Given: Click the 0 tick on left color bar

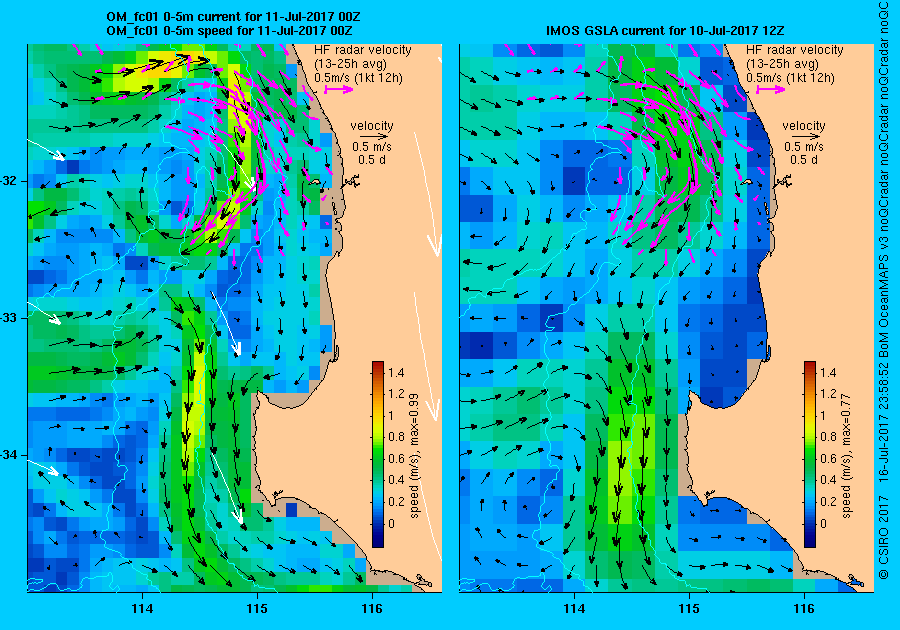Looking at the screenshot, I should [x=391, y=523].
